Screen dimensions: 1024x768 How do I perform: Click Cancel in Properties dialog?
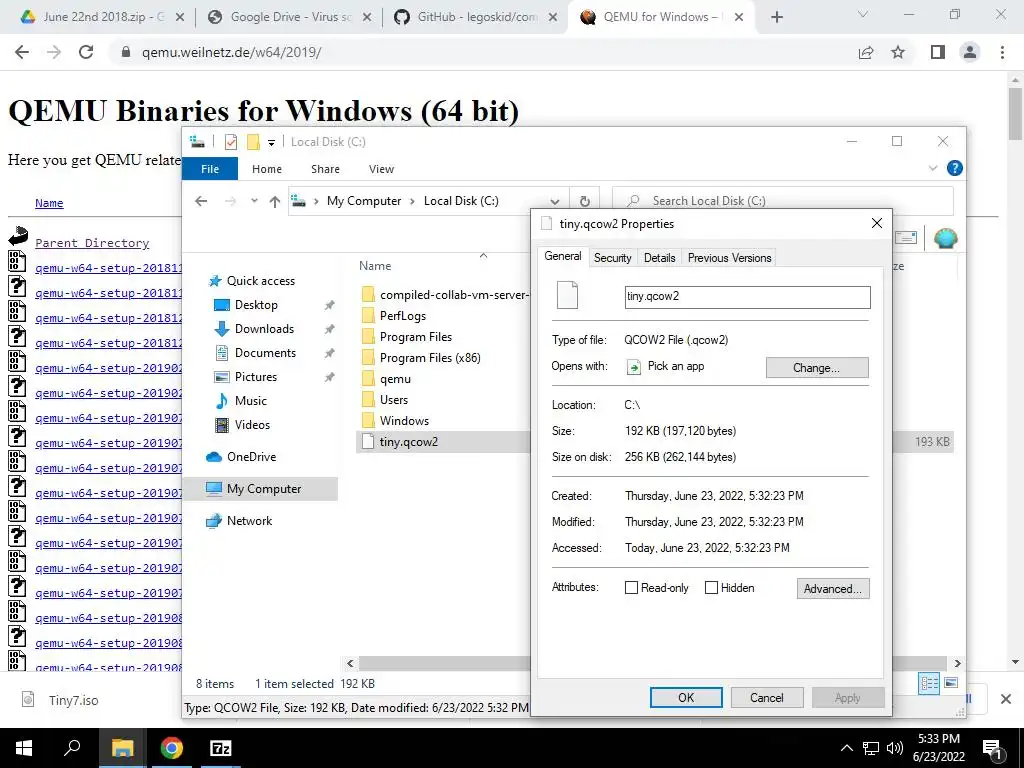coord(767,697)
